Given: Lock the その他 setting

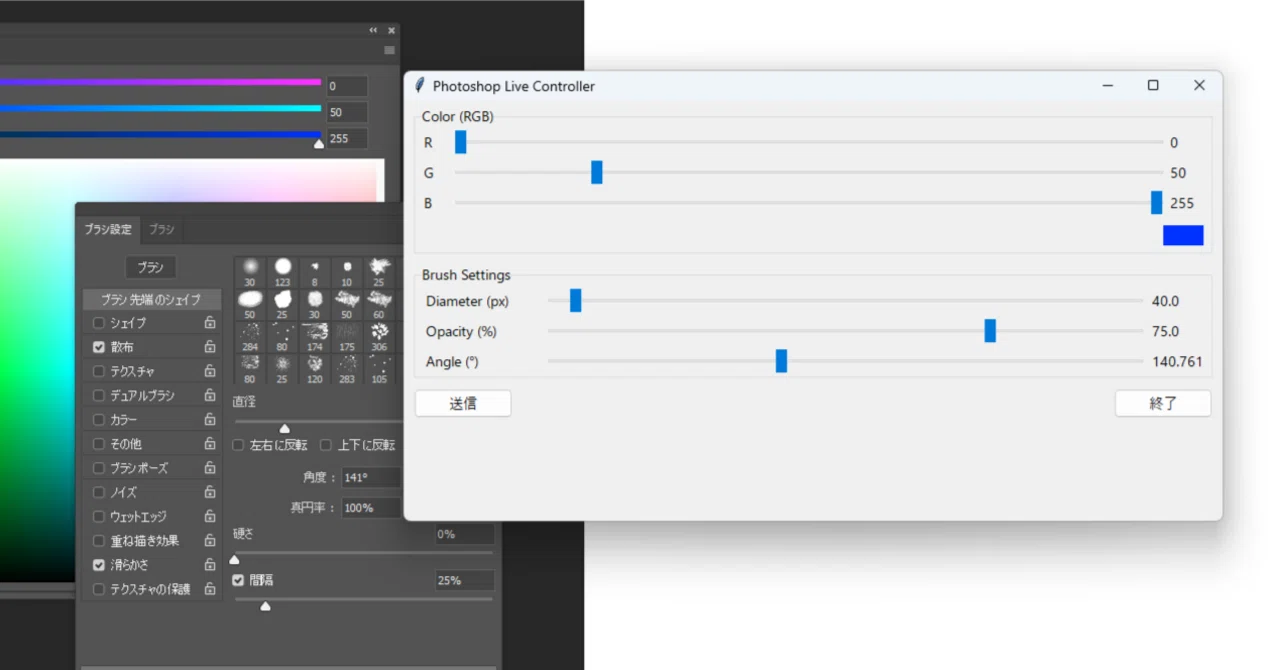Looking at the screenshot, I should click(210, 444).
